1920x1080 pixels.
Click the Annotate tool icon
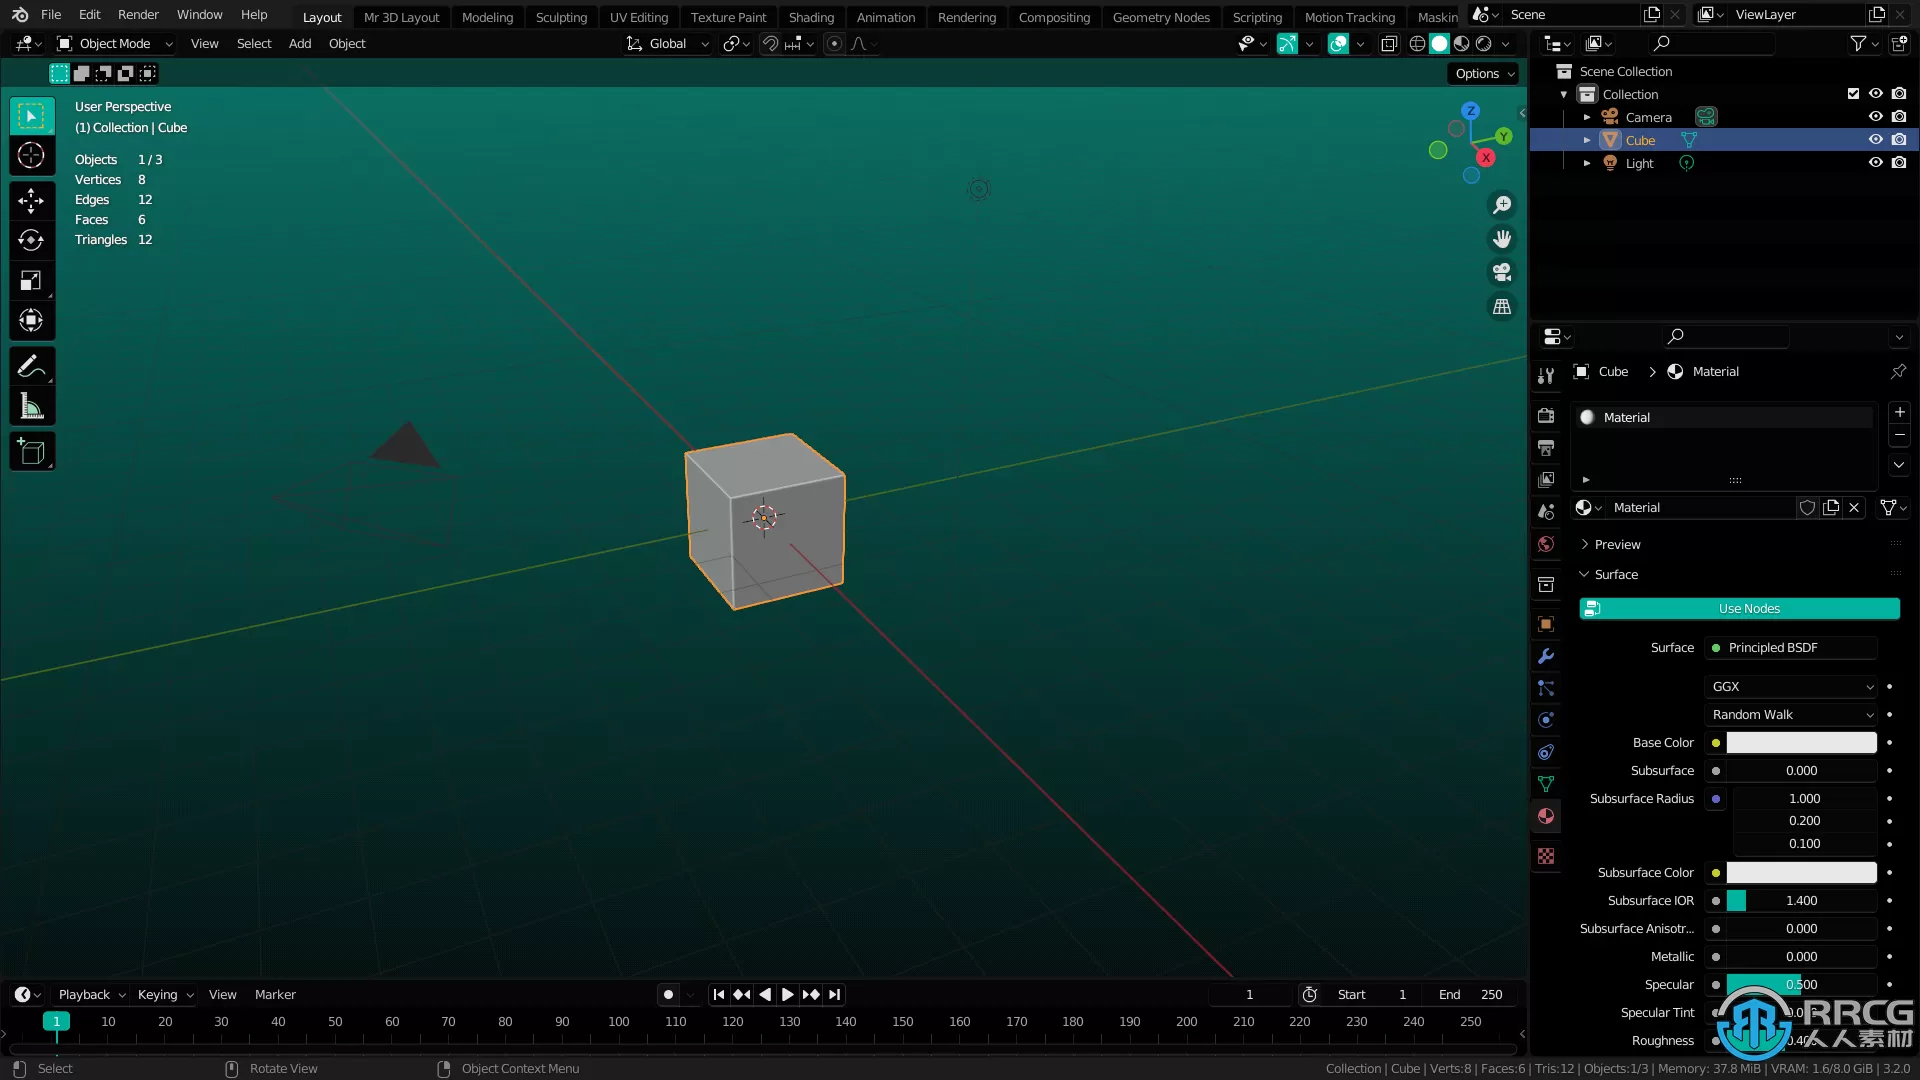32,365
